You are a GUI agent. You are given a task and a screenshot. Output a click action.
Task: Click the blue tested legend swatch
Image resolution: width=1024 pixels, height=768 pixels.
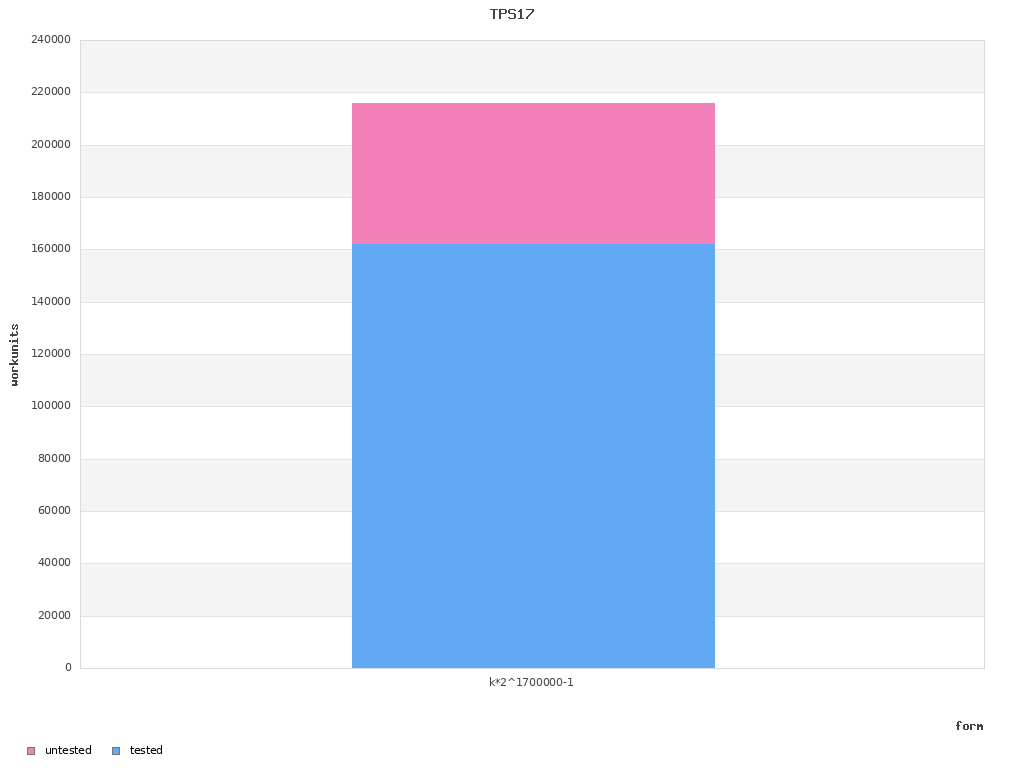pyautogui.click(x=116, y=751)
